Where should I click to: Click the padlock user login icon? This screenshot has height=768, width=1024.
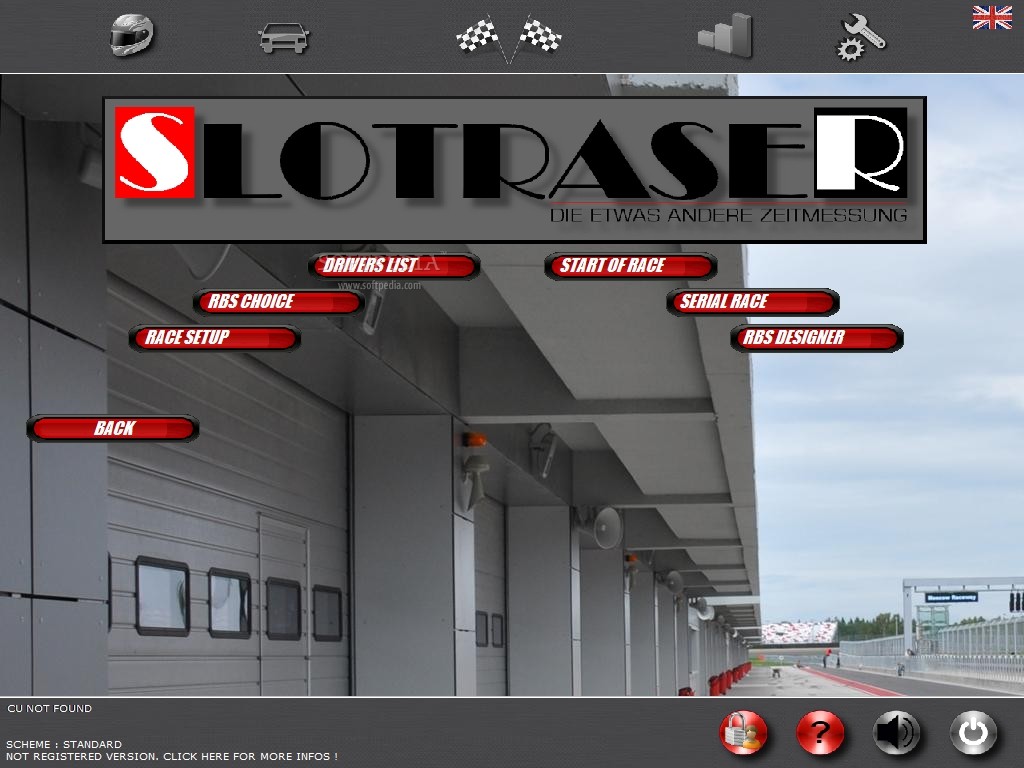(743, 733)
